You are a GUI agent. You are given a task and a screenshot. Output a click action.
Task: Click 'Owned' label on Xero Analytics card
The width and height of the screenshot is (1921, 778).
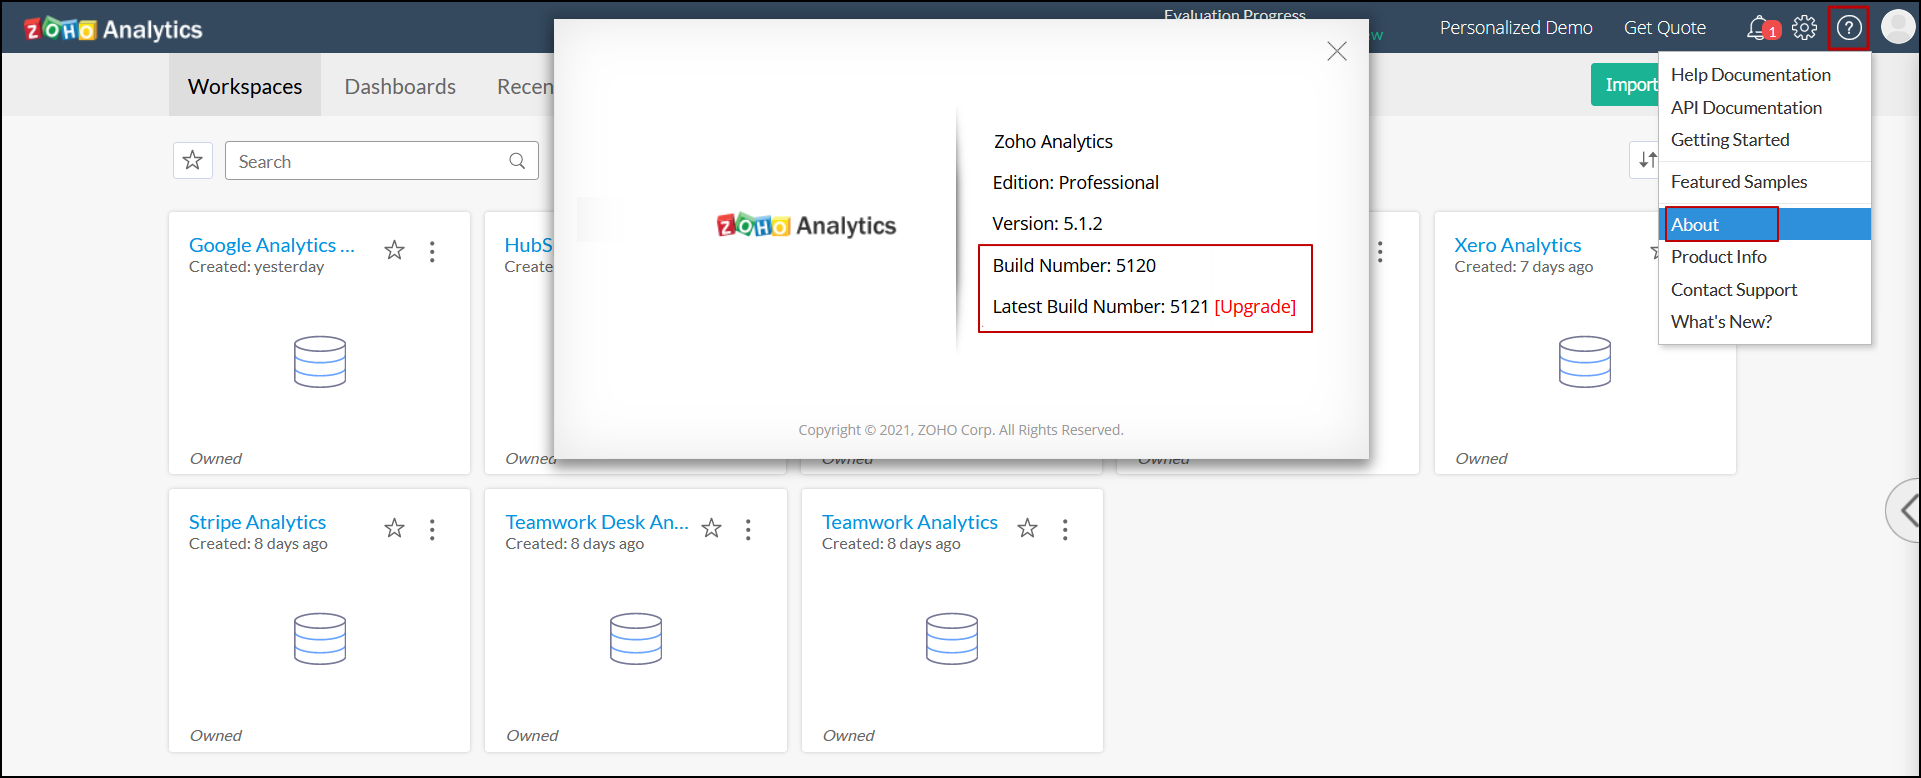point(1481,458)
